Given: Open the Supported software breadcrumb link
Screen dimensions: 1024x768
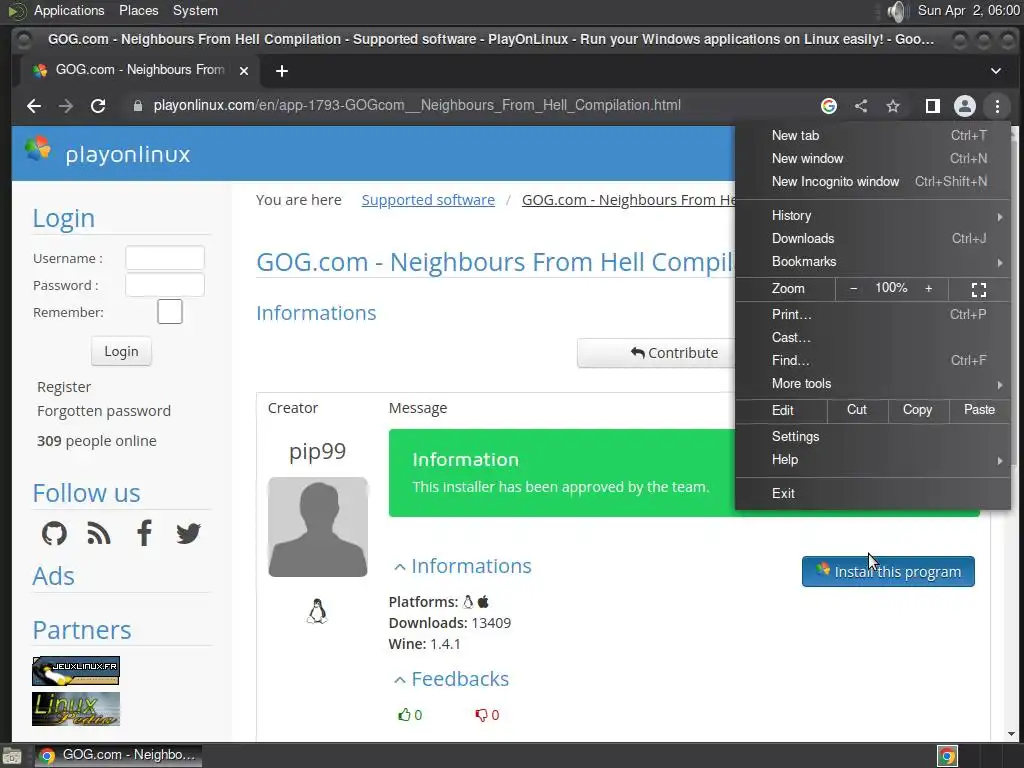Looking at the screenshot, I should [428, 200].
